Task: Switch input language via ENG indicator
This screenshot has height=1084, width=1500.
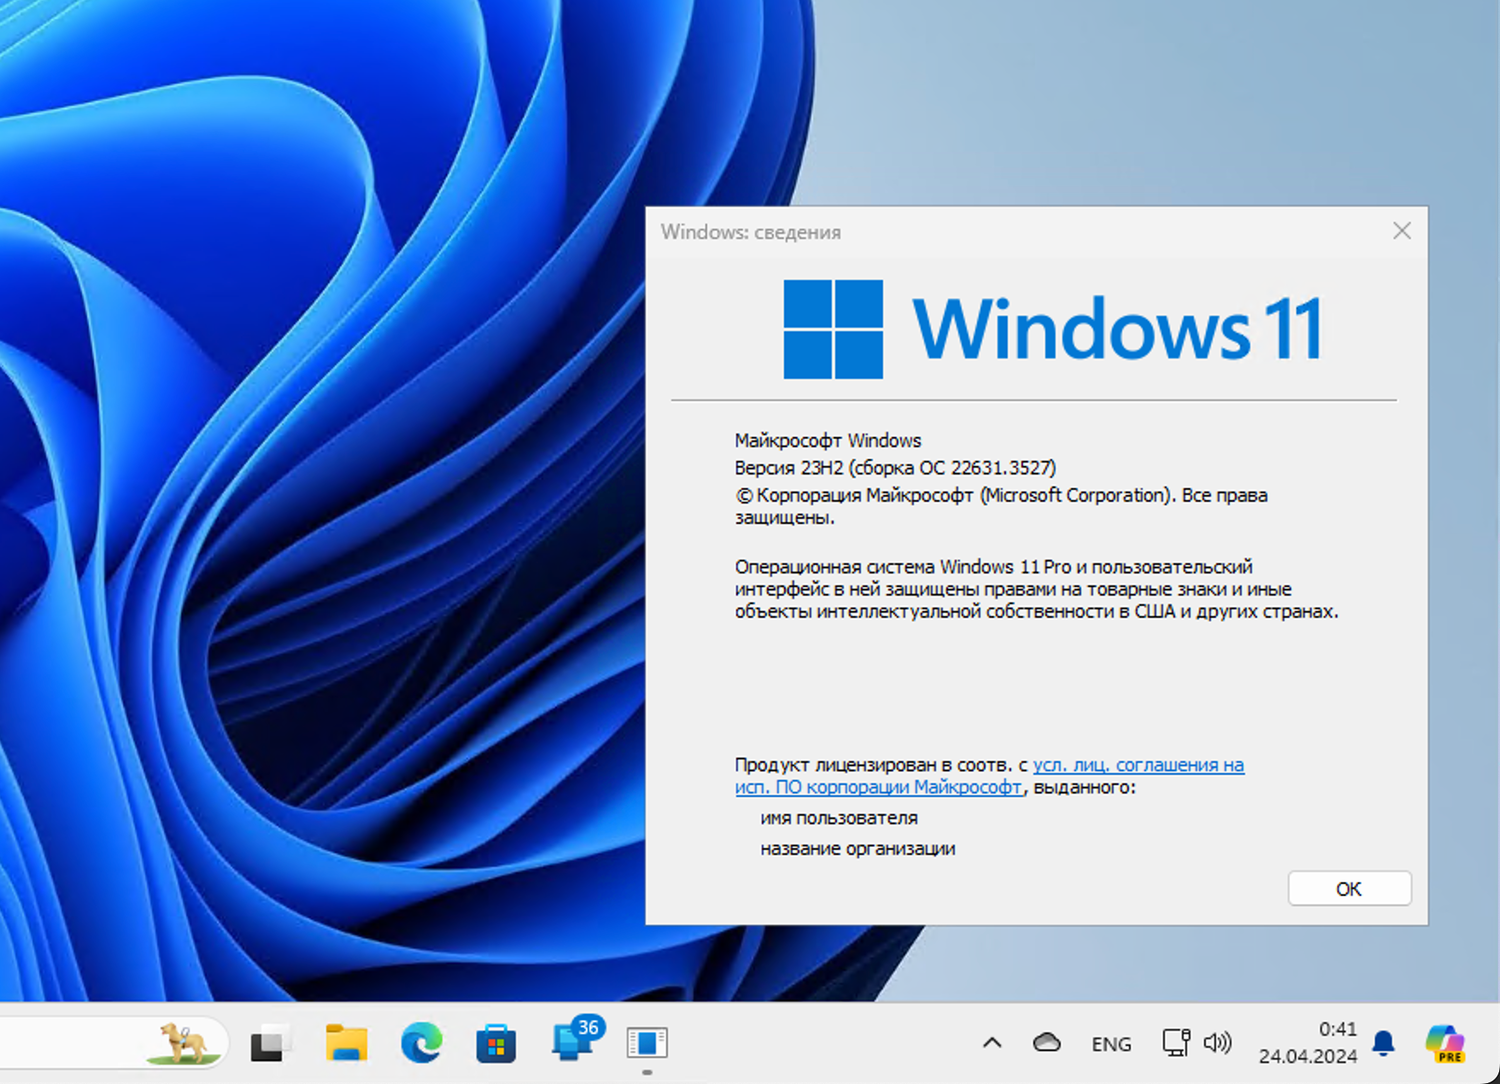Action: 1111,1043
